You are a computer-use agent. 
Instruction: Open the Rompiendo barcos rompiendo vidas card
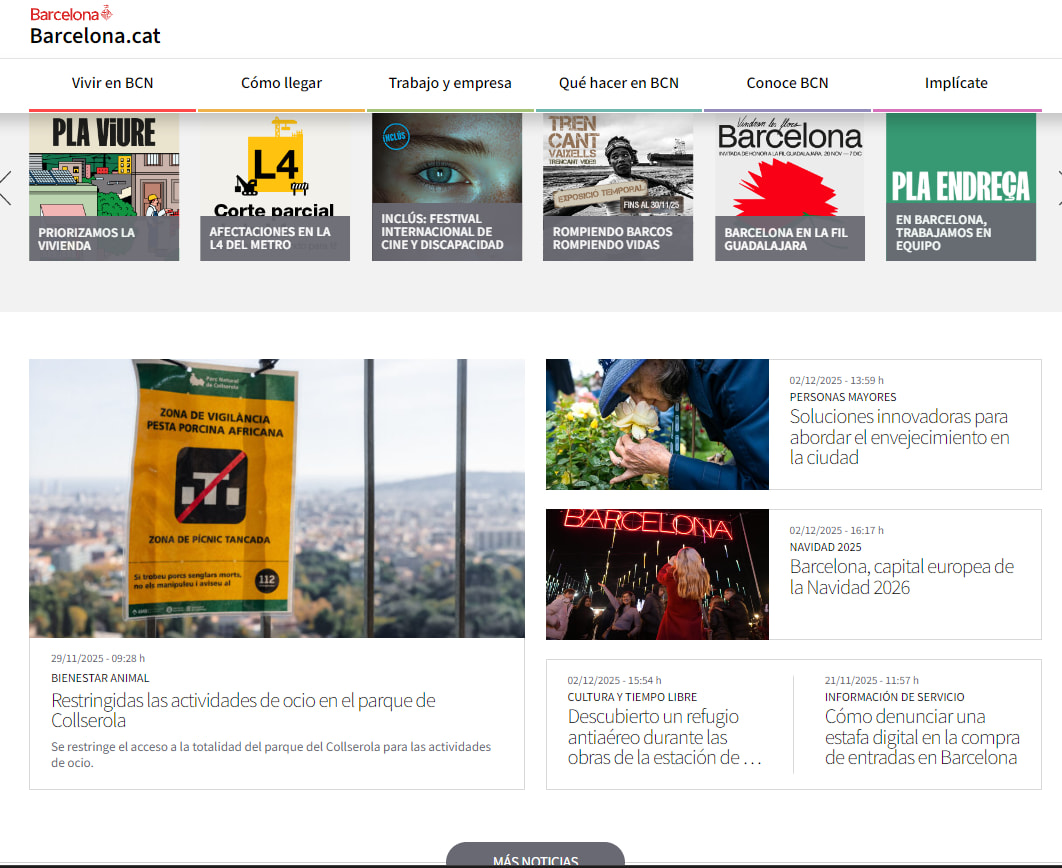click(618, 187)
